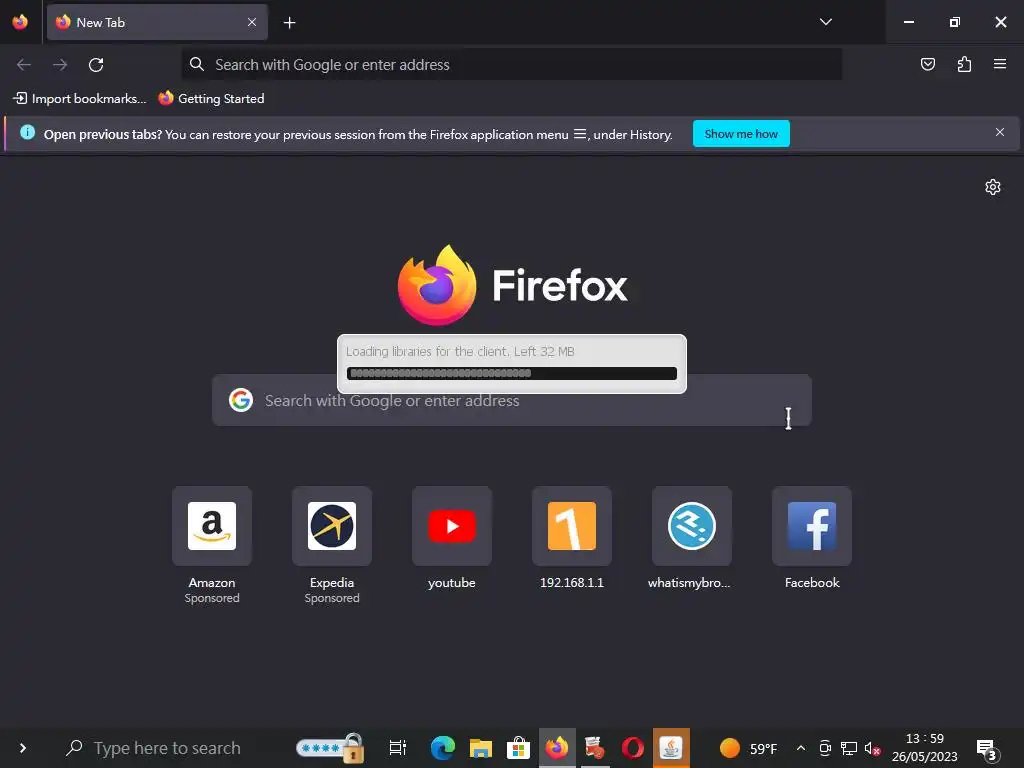Select the New Tab tab
The height and width of the screenshot is (768, 1024).
point(157,22)
